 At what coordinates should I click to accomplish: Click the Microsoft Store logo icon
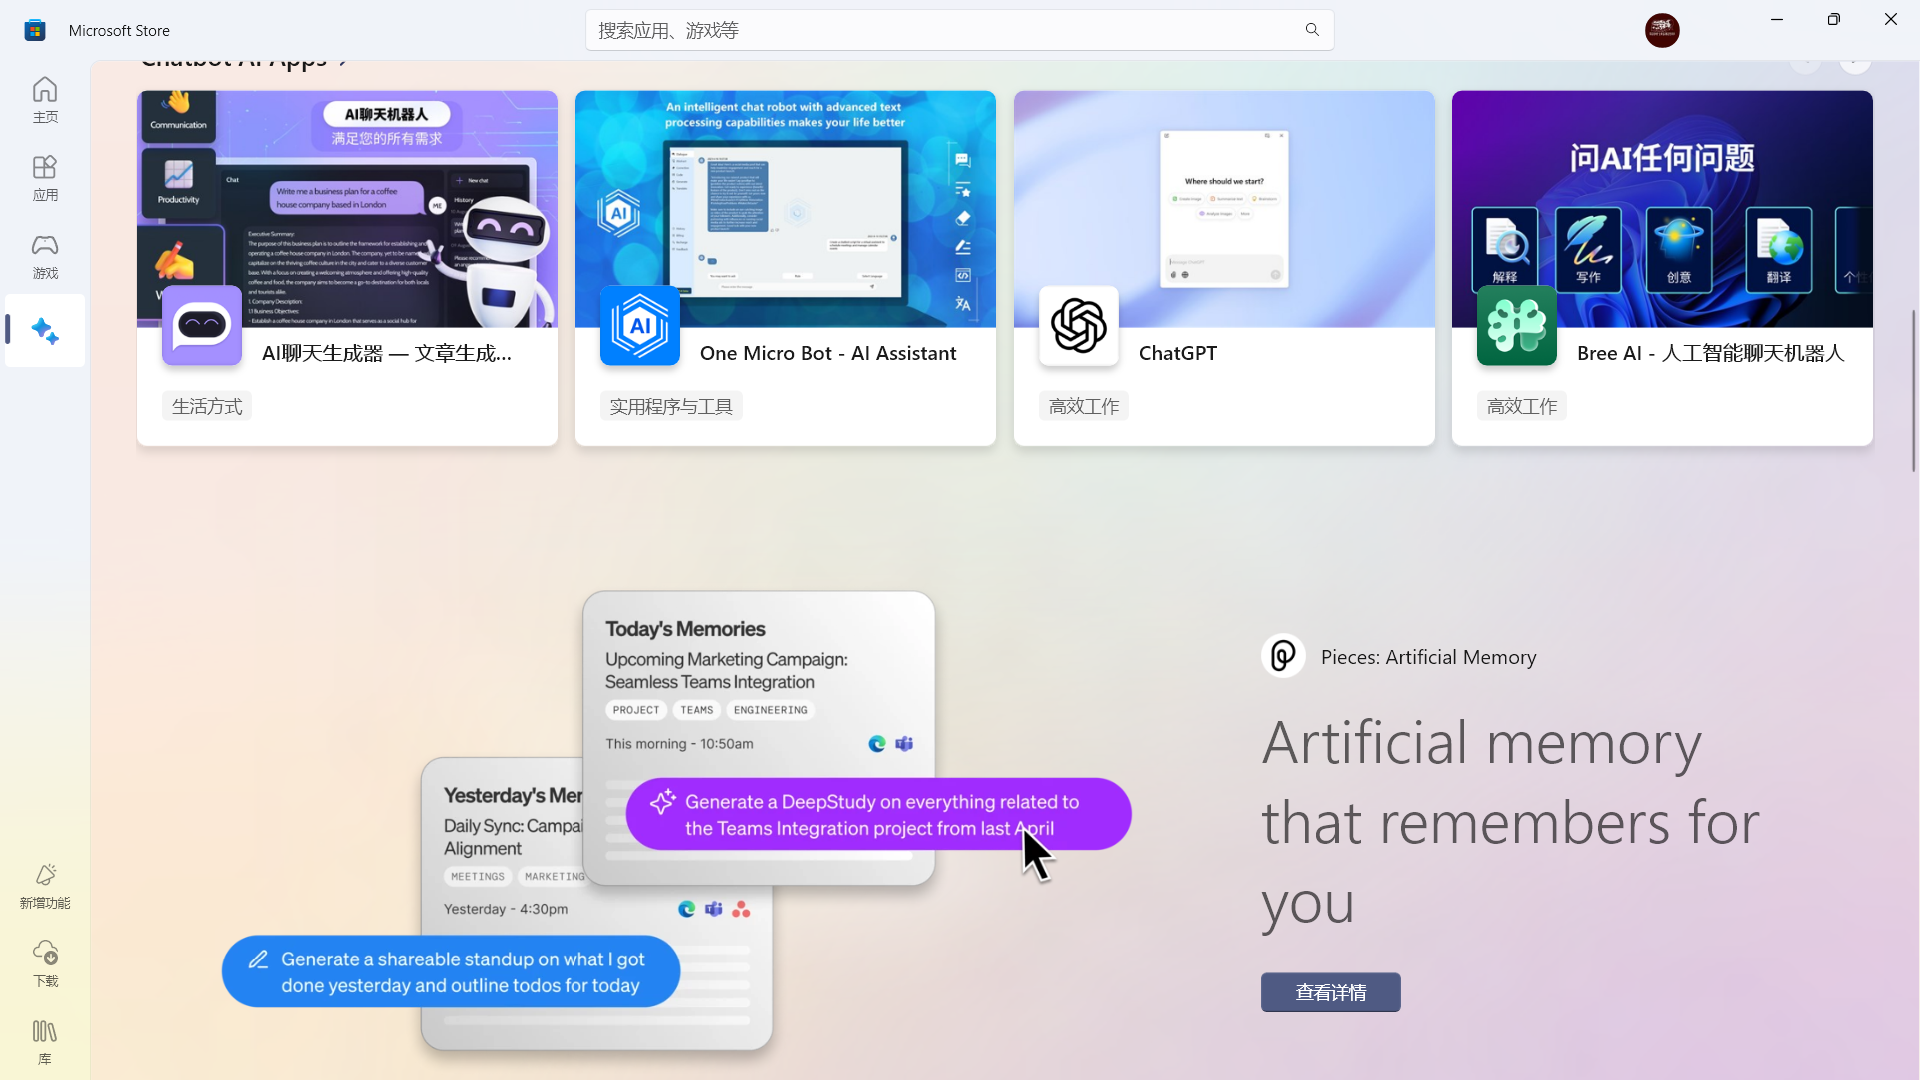coord(35,30)
